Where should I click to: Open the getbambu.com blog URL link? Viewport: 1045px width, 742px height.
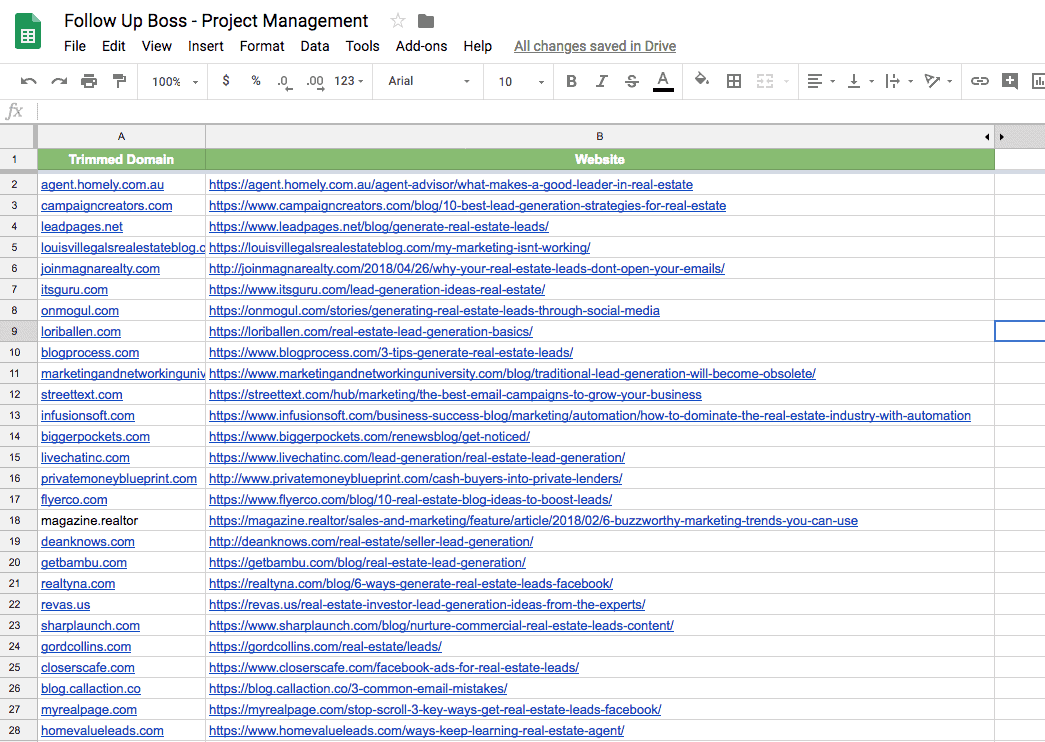click(367, 563)
